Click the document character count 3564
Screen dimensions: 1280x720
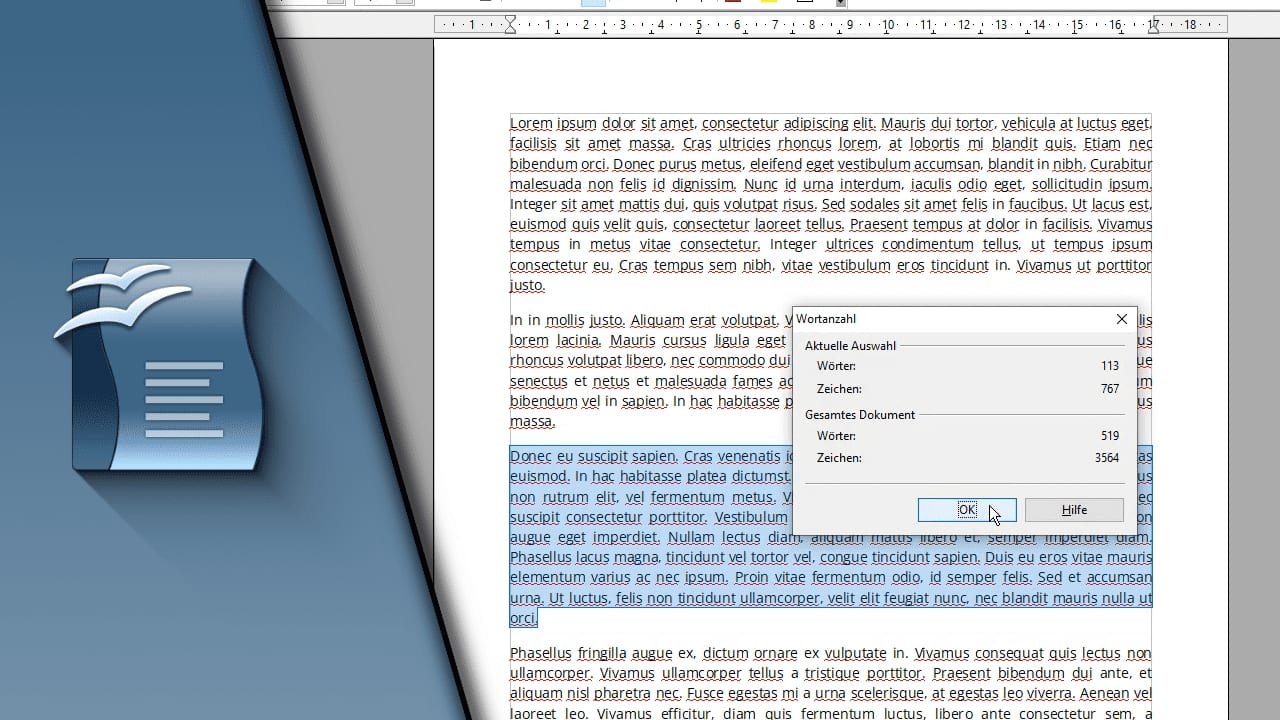(x=1105, y=458)
